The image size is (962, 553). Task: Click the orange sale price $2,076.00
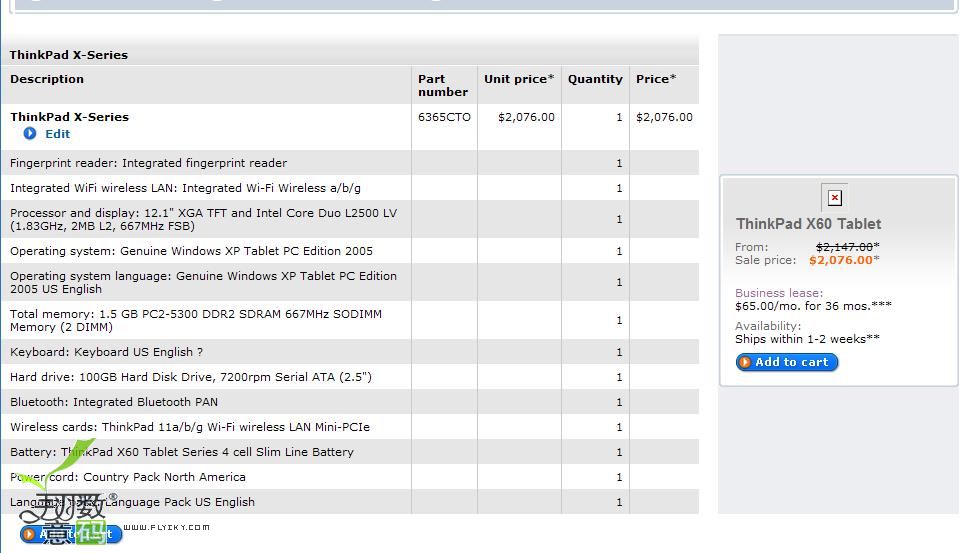click(x=840, y=260)
